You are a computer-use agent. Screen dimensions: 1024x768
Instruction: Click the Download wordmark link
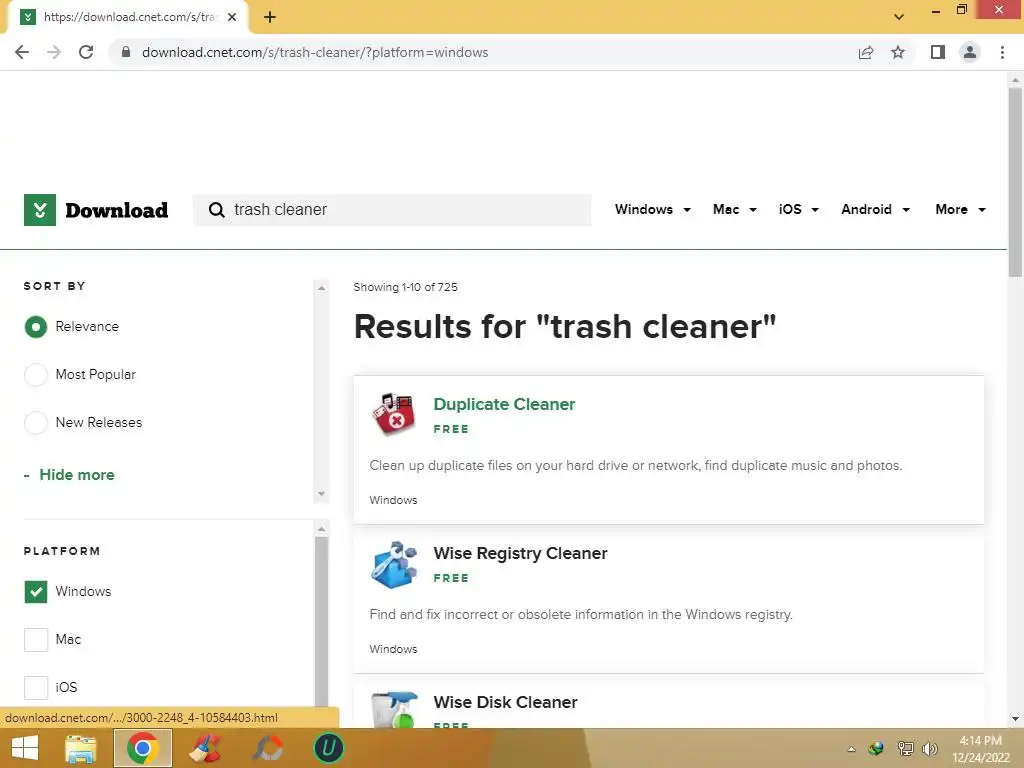(x=116, y=210)
